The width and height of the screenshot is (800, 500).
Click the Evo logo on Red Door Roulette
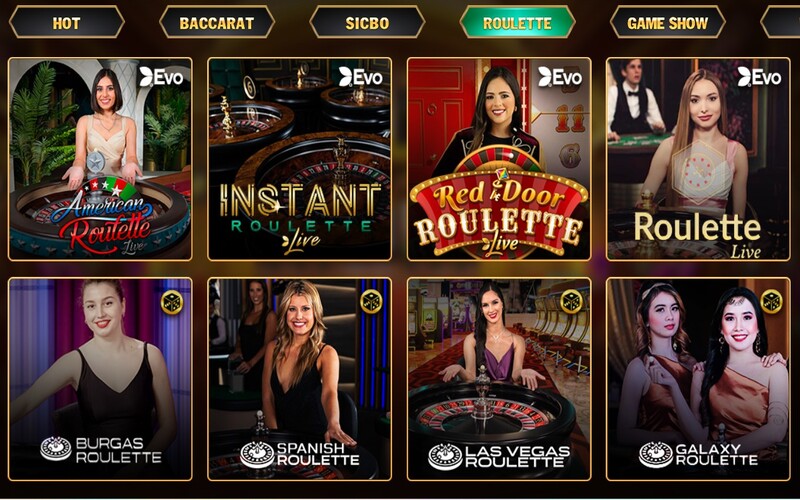point(560,77)
